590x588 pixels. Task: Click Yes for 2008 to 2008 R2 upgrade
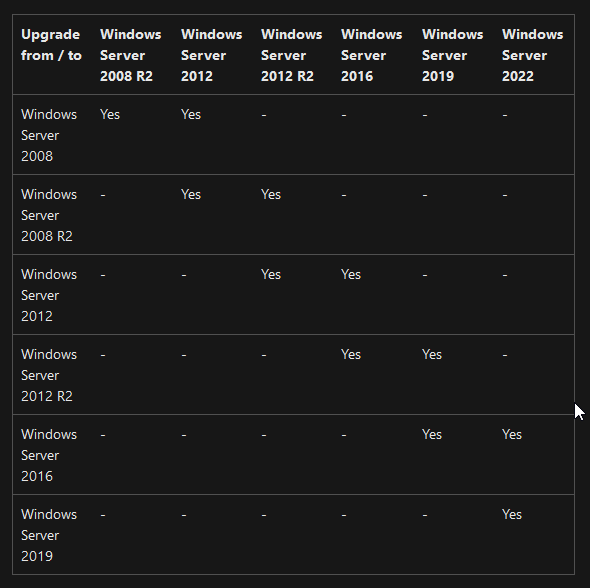pos(110,114)
